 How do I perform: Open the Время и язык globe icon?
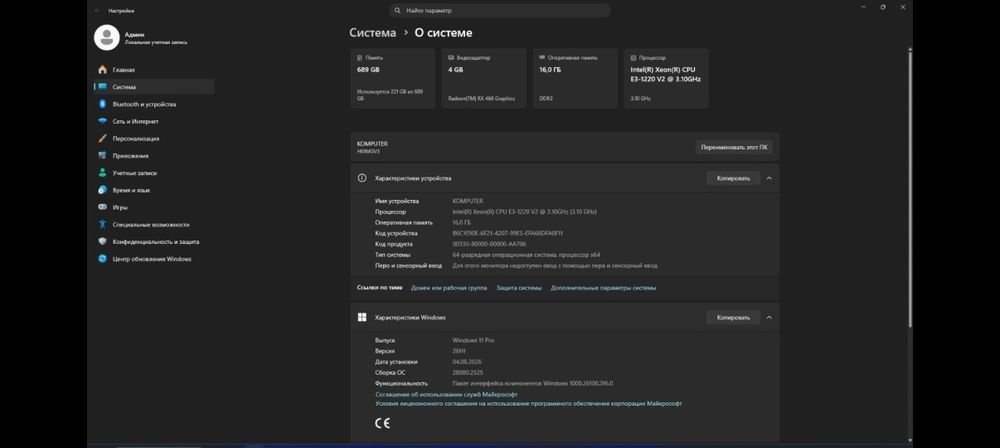coord(102,190)
